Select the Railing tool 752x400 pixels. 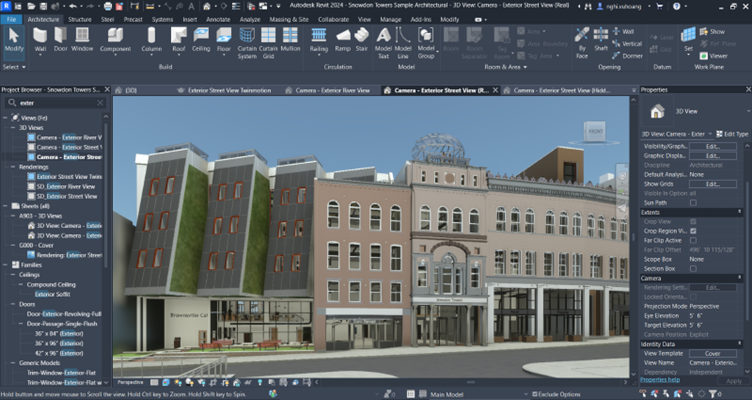coord(318,39)
